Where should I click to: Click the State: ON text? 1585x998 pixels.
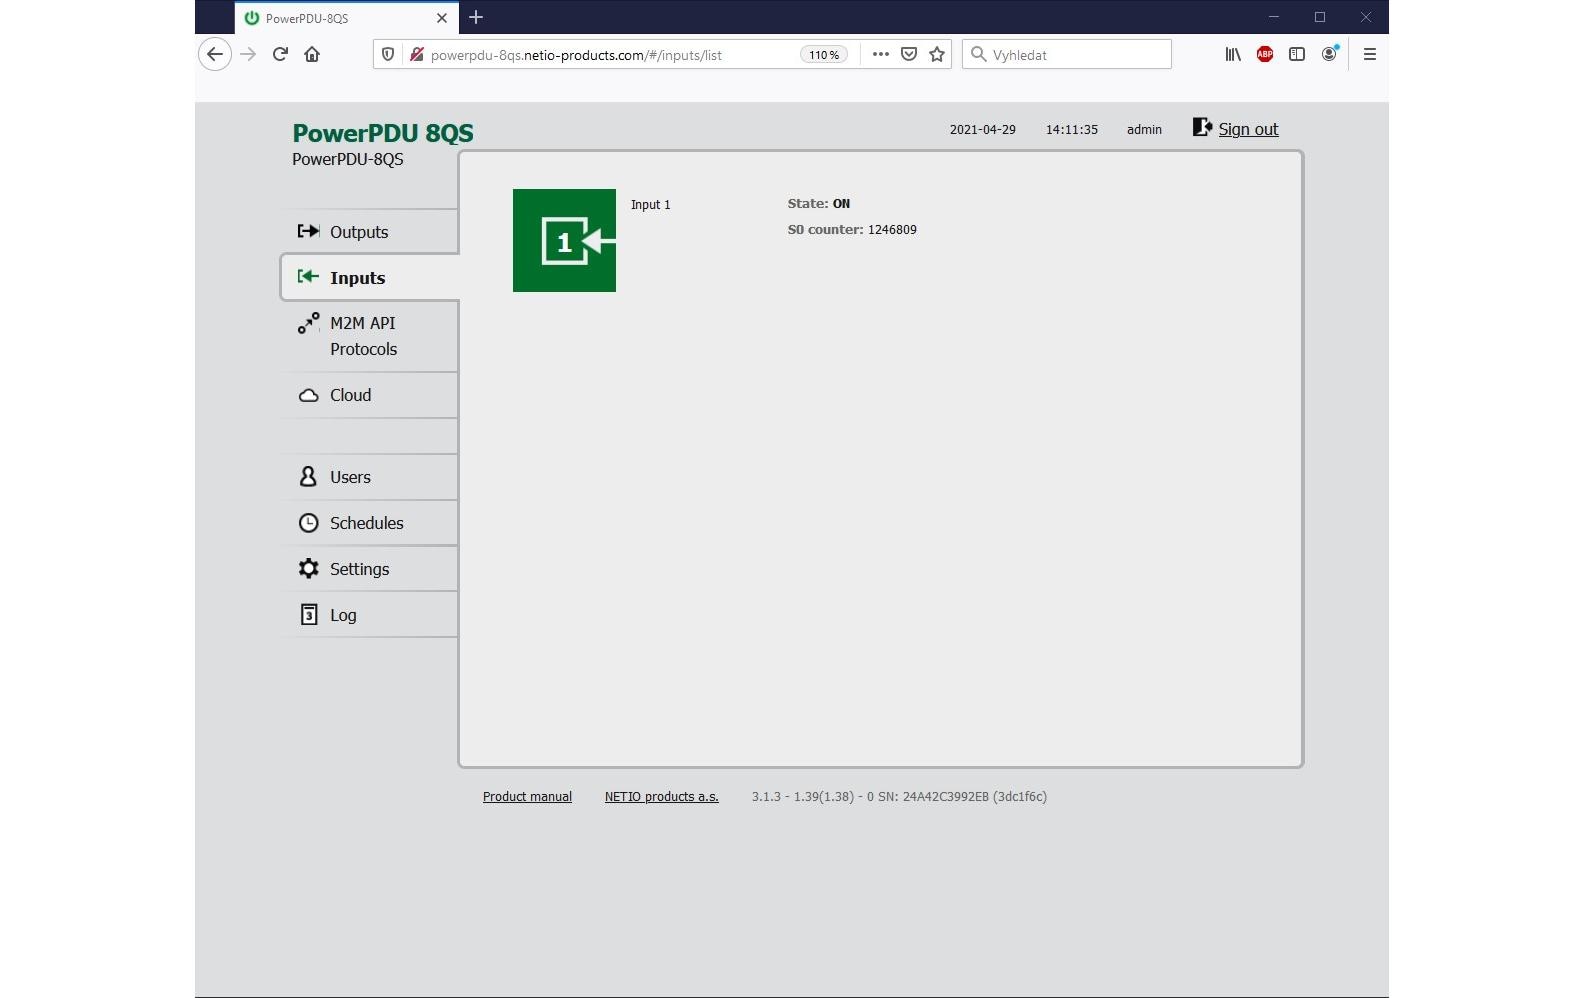[819, 204]
